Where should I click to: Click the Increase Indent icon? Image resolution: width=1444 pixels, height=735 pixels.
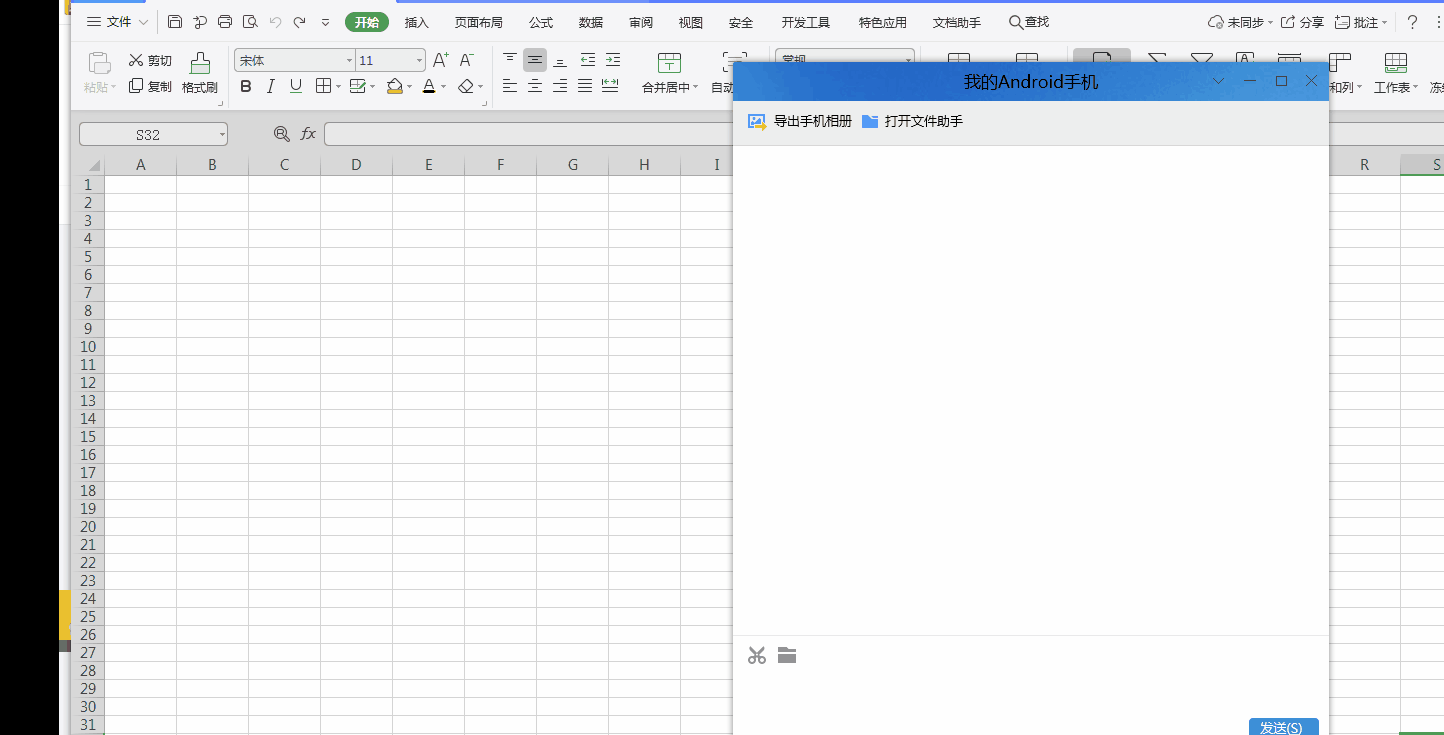pyautogui.click(x=613, y=61)
